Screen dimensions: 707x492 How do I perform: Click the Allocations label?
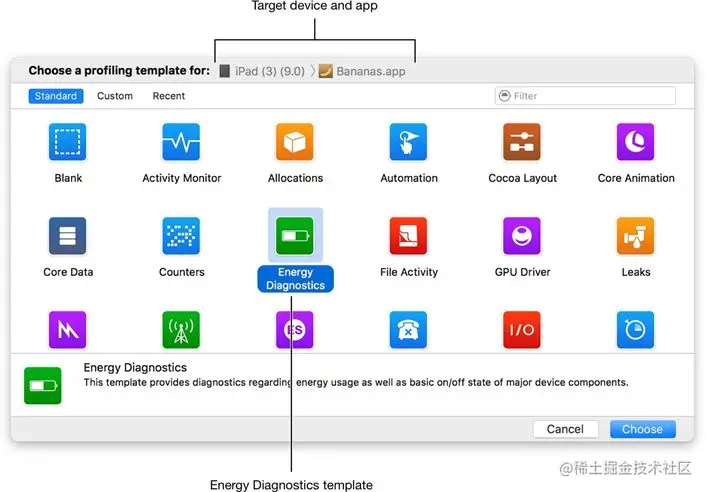(x=295, y=178)
